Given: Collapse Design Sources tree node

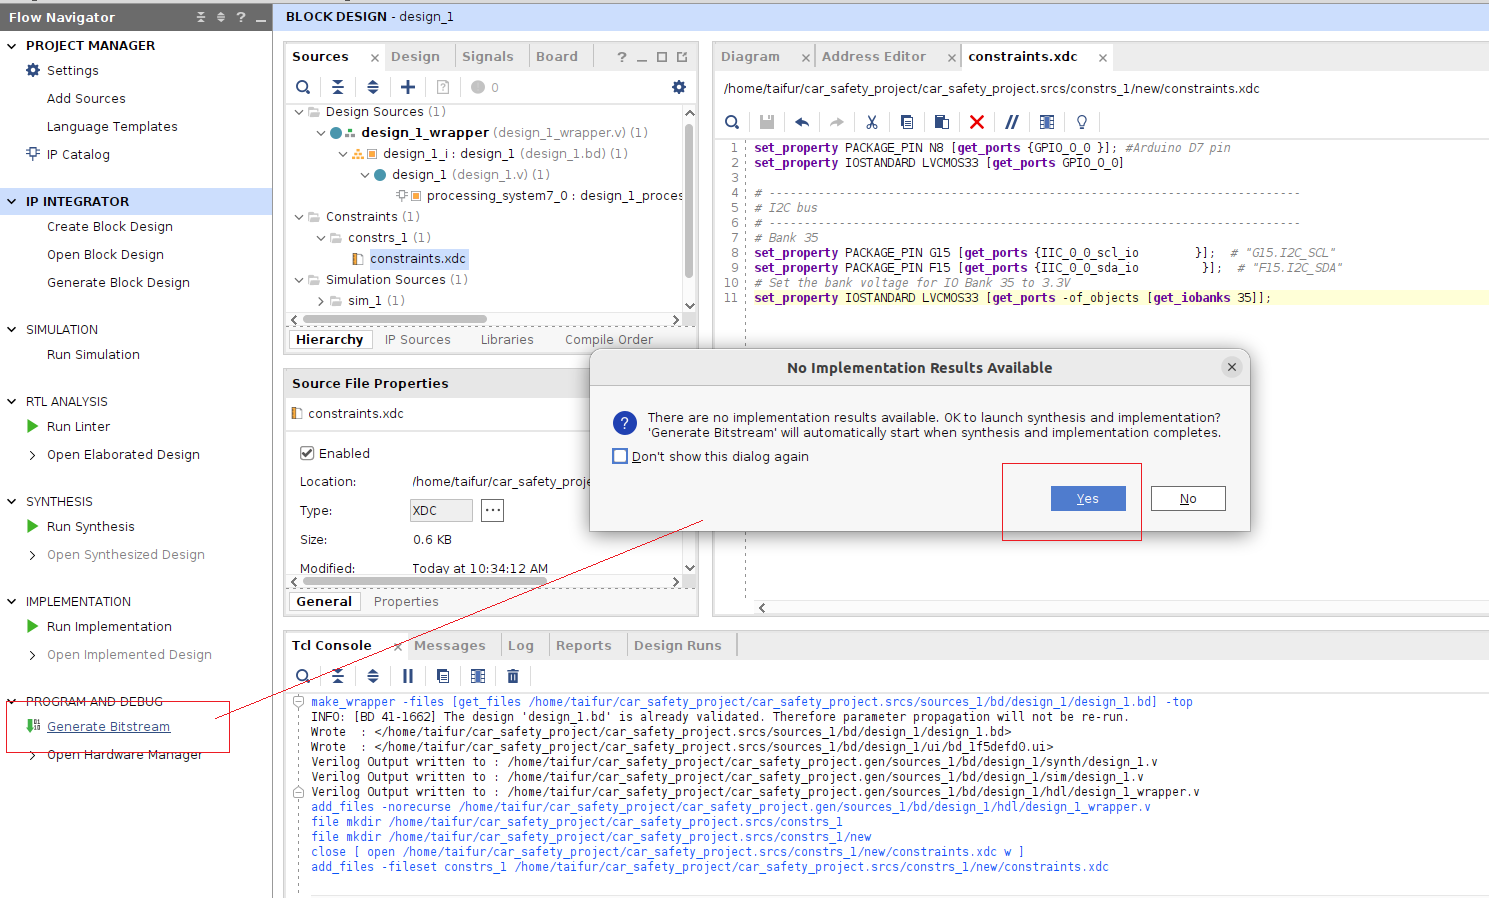Looking at the screenshot, I should point(299,112).
